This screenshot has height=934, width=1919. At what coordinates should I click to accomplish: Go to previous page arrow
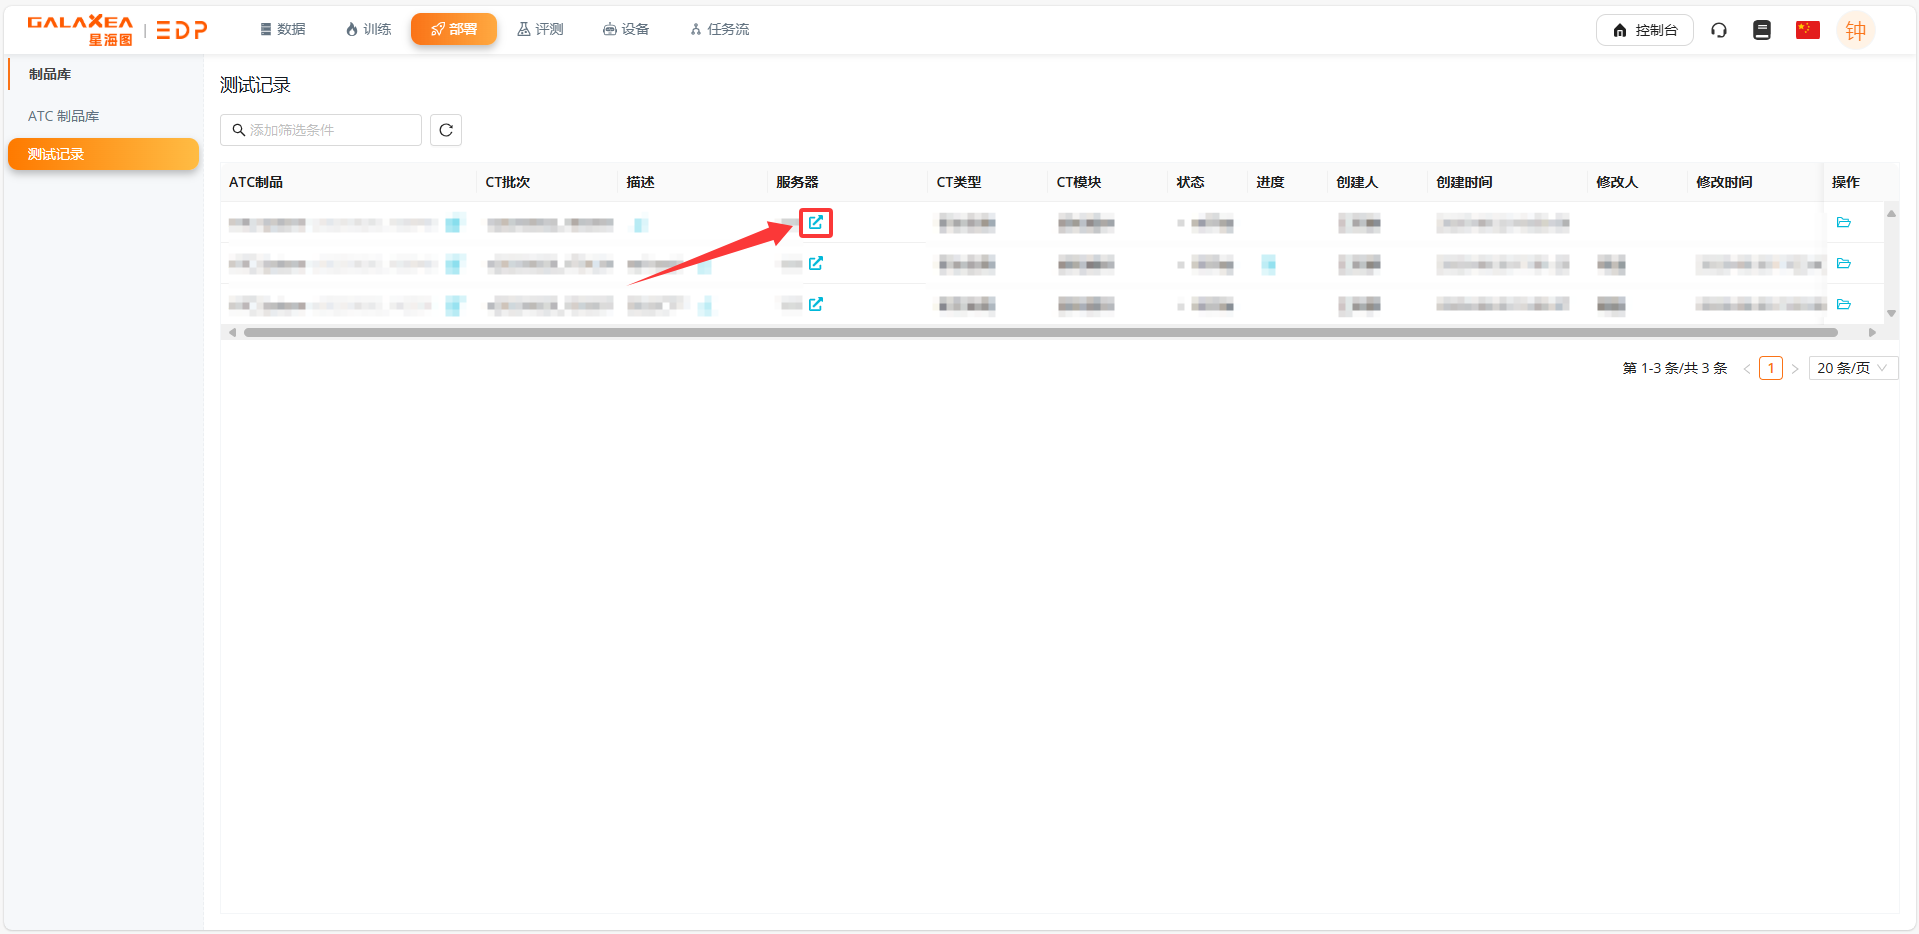pos(1747,369)
